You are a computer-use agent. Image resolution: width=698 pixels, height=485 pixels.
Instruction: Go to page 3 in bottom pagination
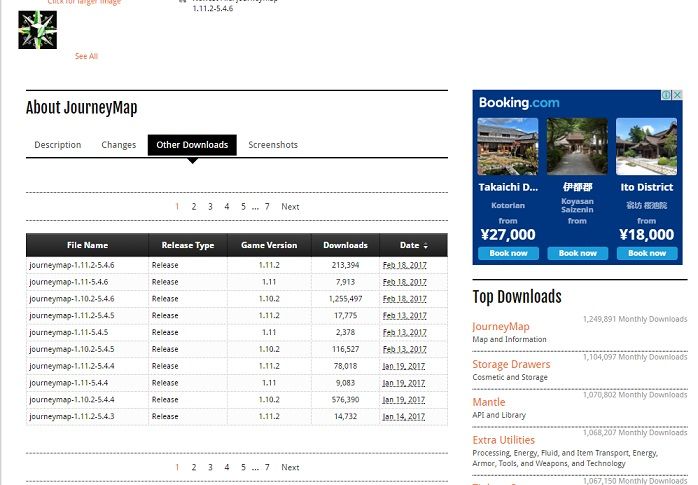[x=210, y=467]
